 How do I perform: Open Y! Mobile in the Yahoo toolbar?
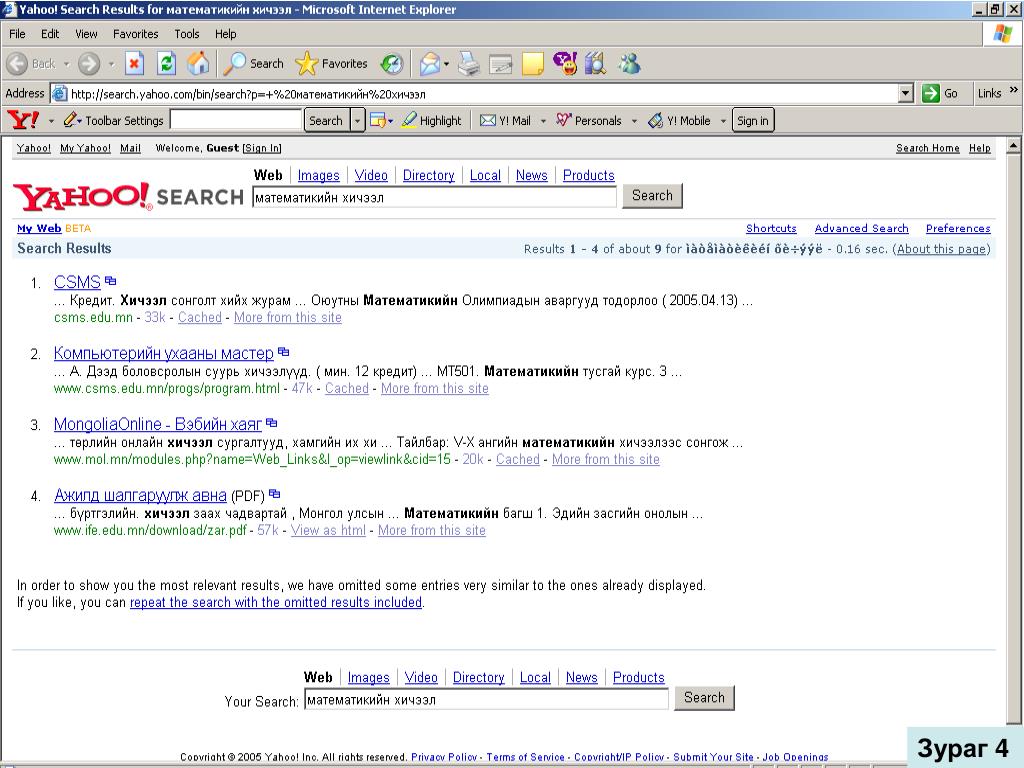click(679, 120)
